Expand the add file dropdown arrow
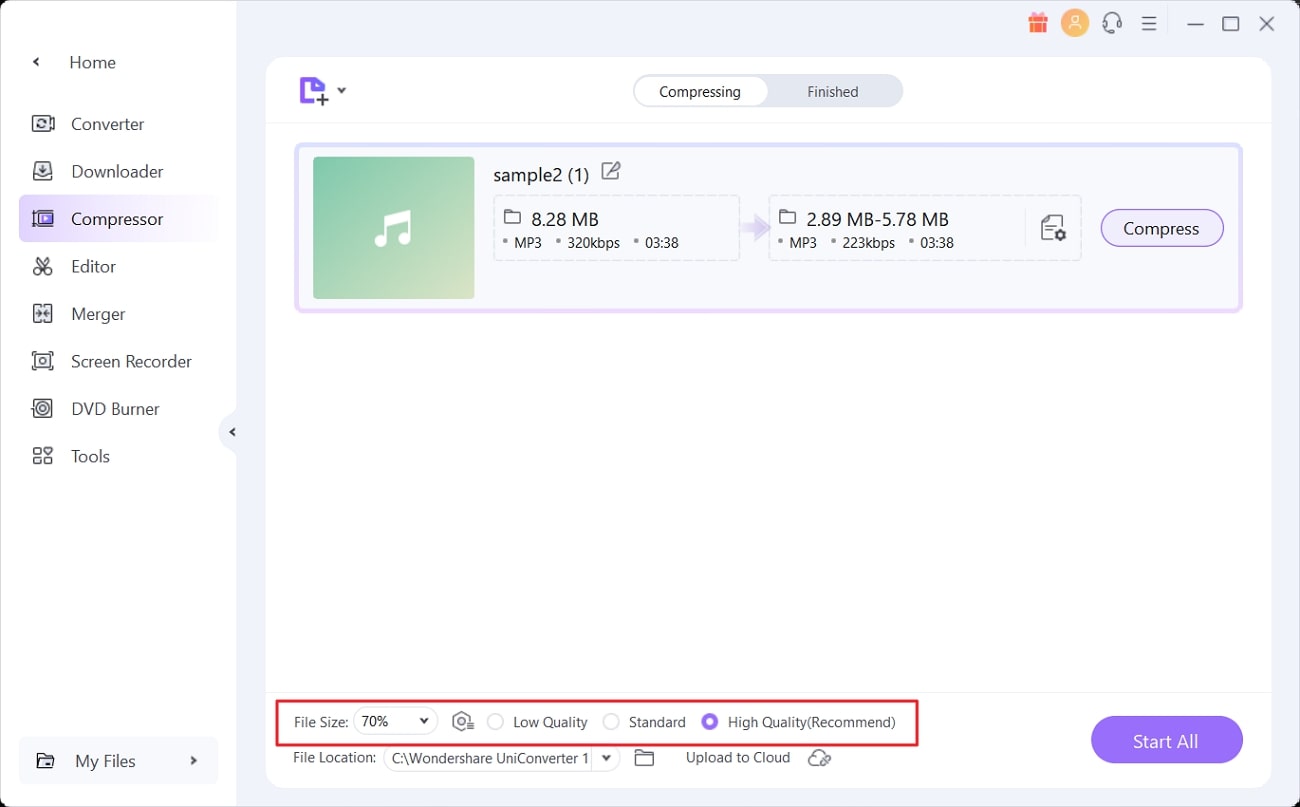The width and height of the screenshot is (1300, 807). coord(342,91)
